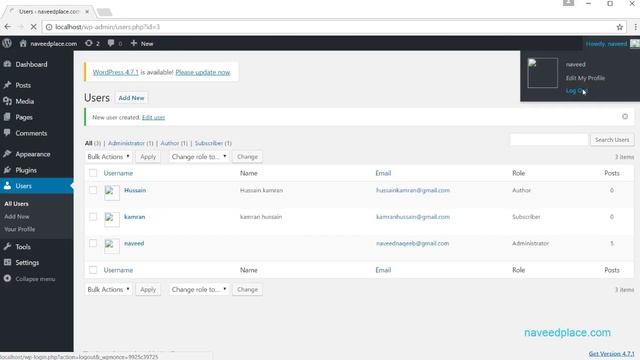Click kamranhussain@gmail.com email link
Viewport: 640px width, 360px height.
[413, 217]
